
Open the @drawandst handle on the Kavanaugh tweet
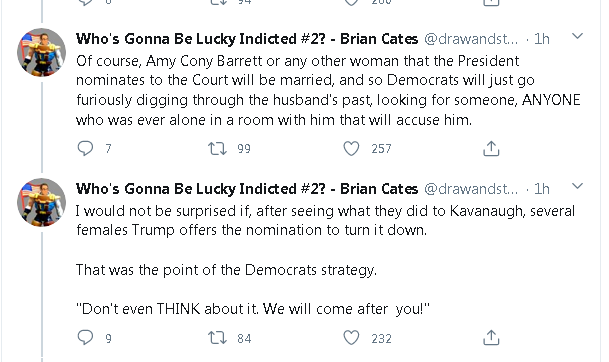471,189
